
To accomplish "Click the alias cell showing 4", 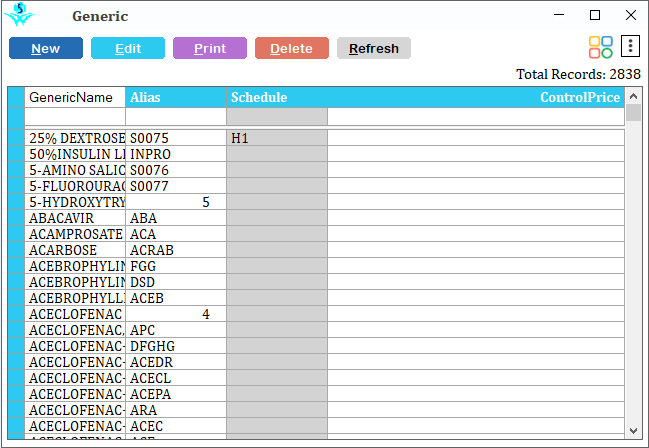I will coord(176,314).
